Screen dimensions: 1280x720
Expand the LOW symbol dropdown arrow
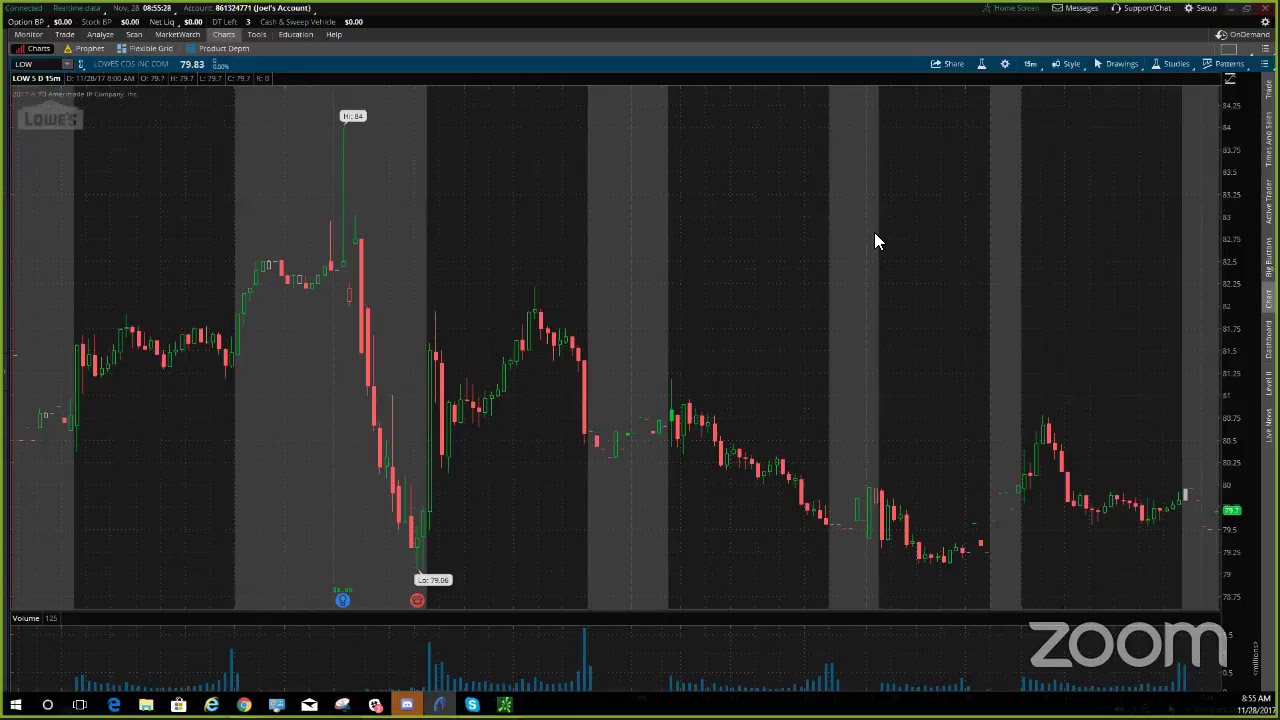tap(67, 64)
